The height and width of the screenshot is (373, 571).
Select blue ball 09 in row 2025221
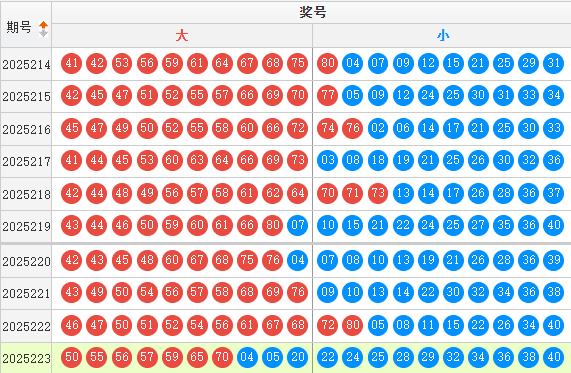pos(328,292)
